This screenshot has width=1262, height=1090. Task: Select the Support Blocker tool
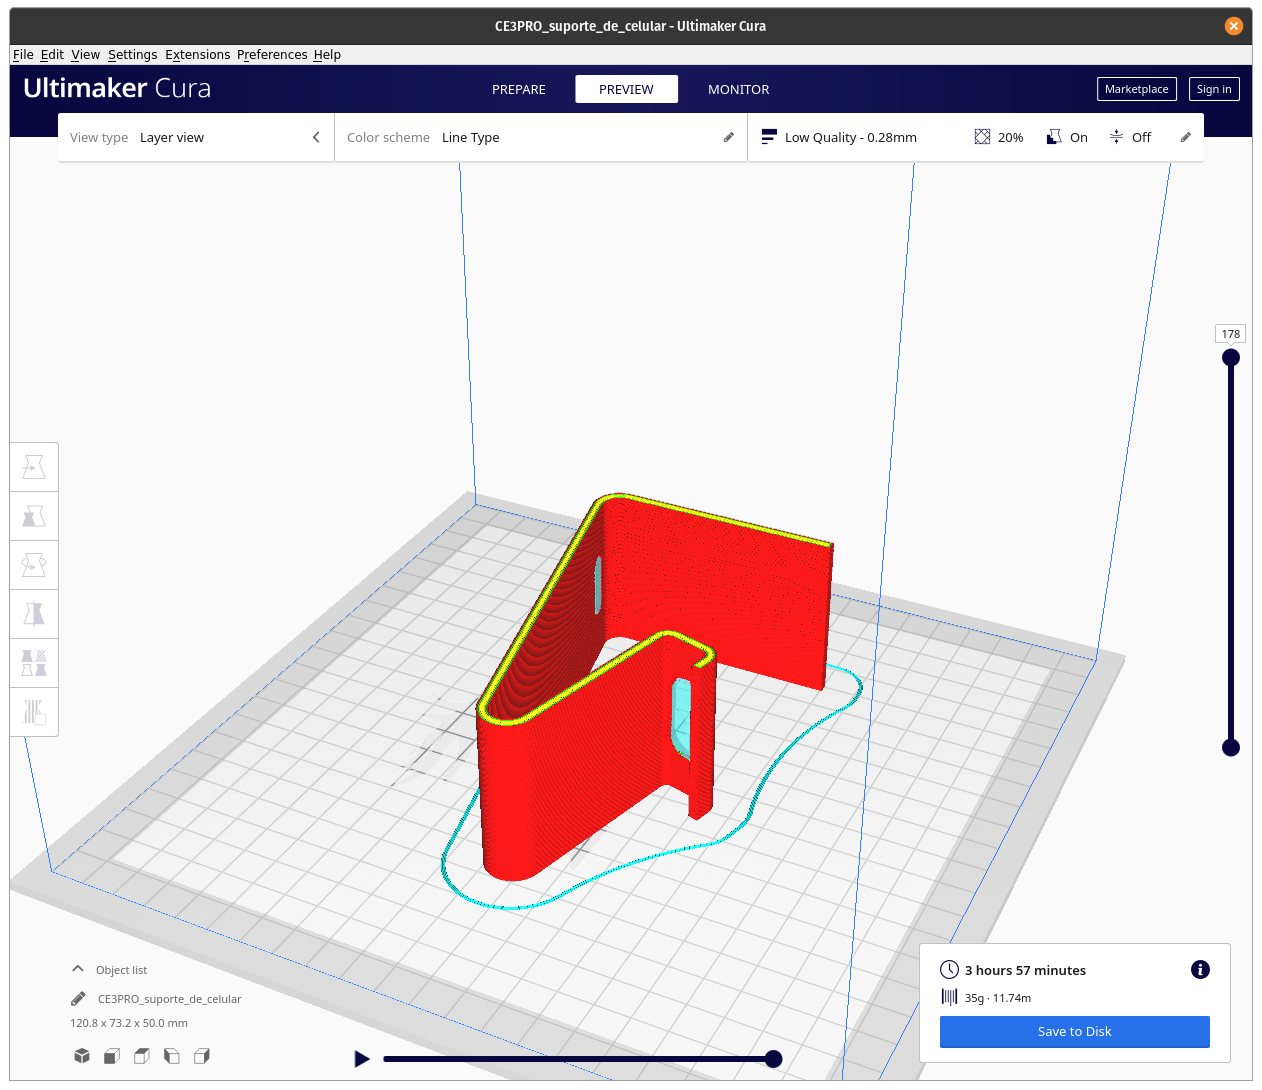coord(34,712)
